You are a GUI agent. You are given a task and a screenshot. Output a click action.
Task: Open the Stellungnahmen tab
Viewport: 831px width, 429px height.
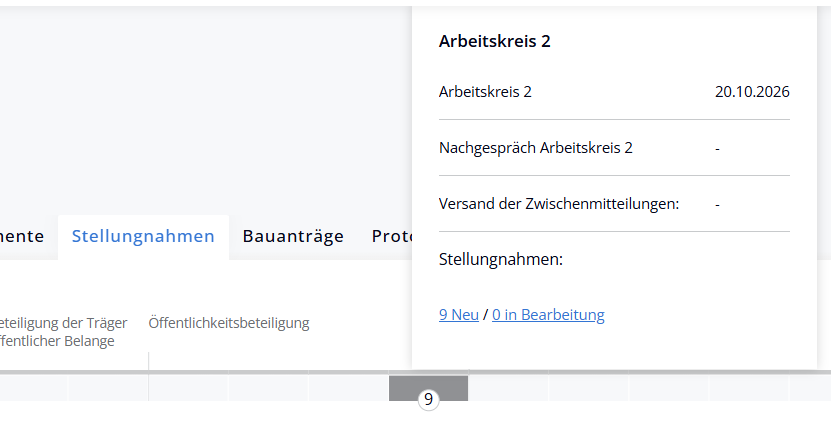coord(143,236)
